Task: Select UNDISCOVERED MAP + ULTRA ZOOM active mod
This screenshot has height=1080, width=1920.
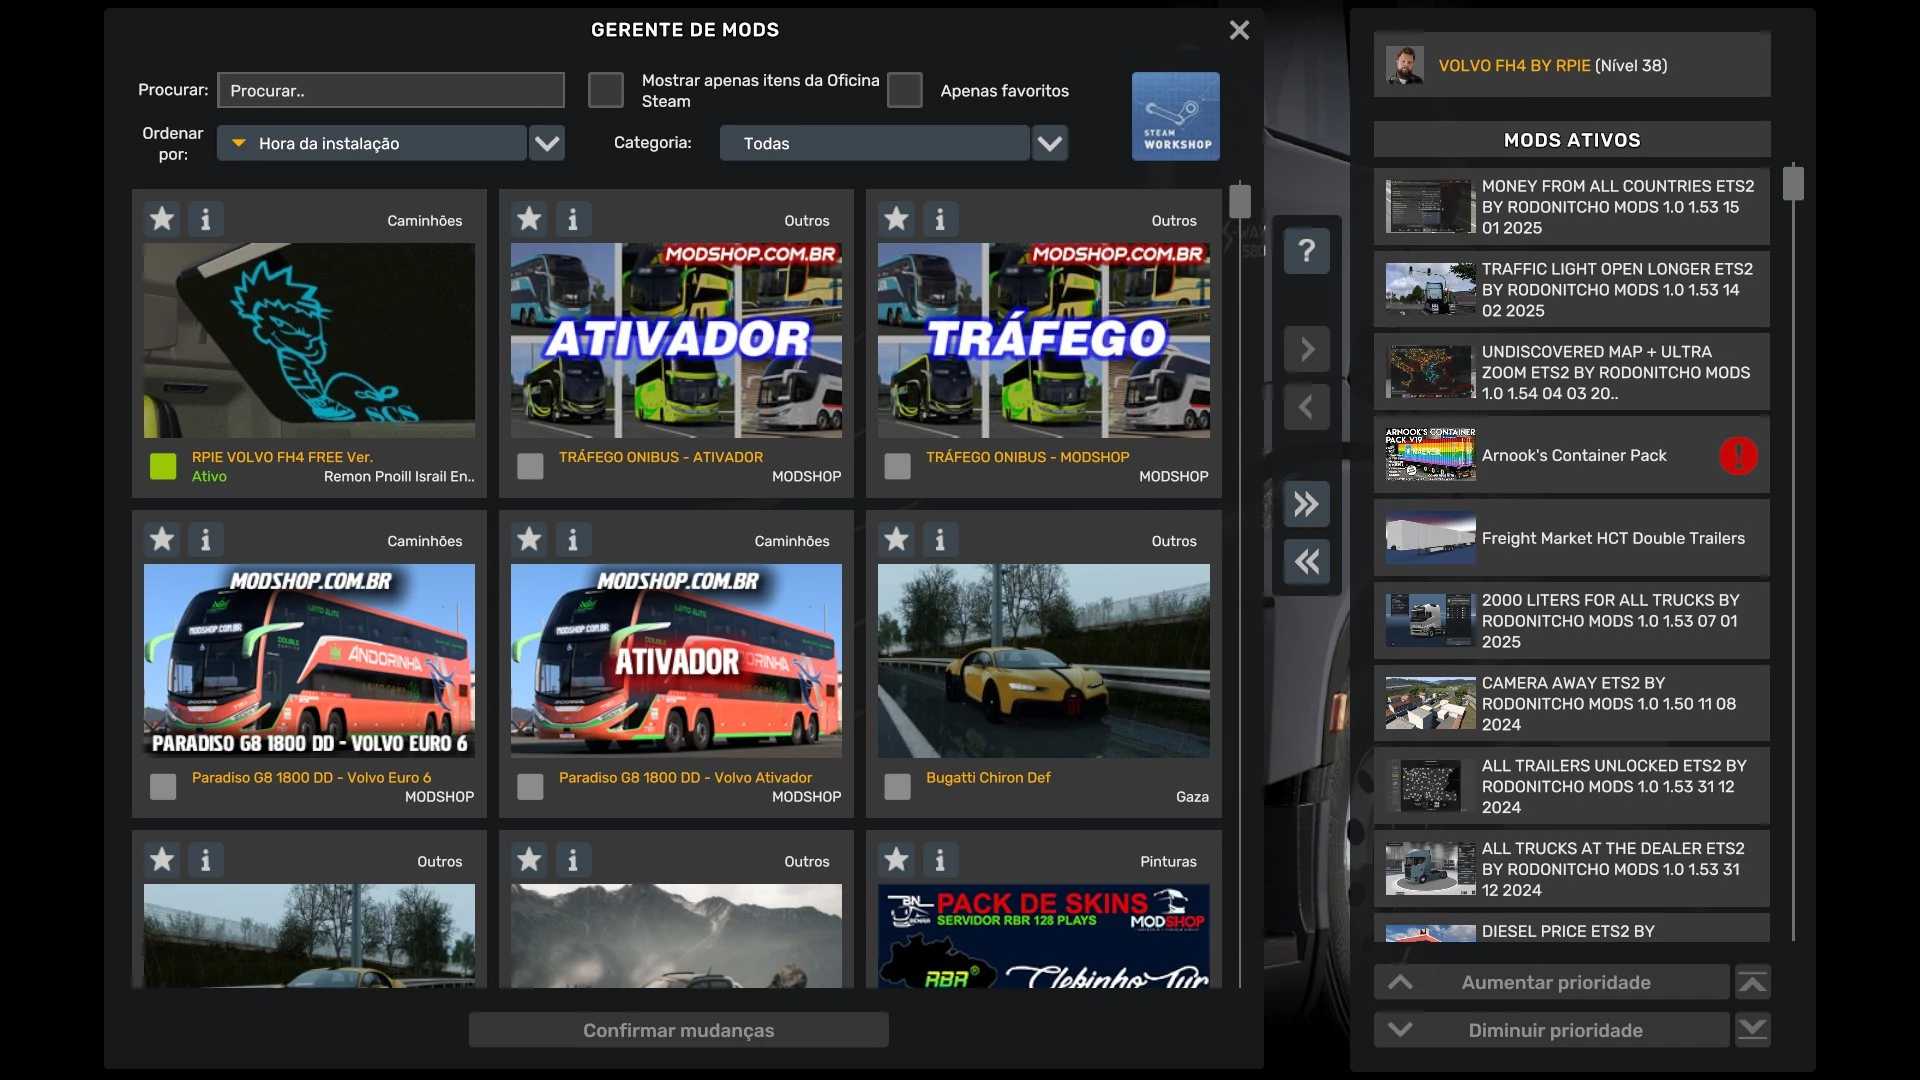Action: (x=1571, y=373)
